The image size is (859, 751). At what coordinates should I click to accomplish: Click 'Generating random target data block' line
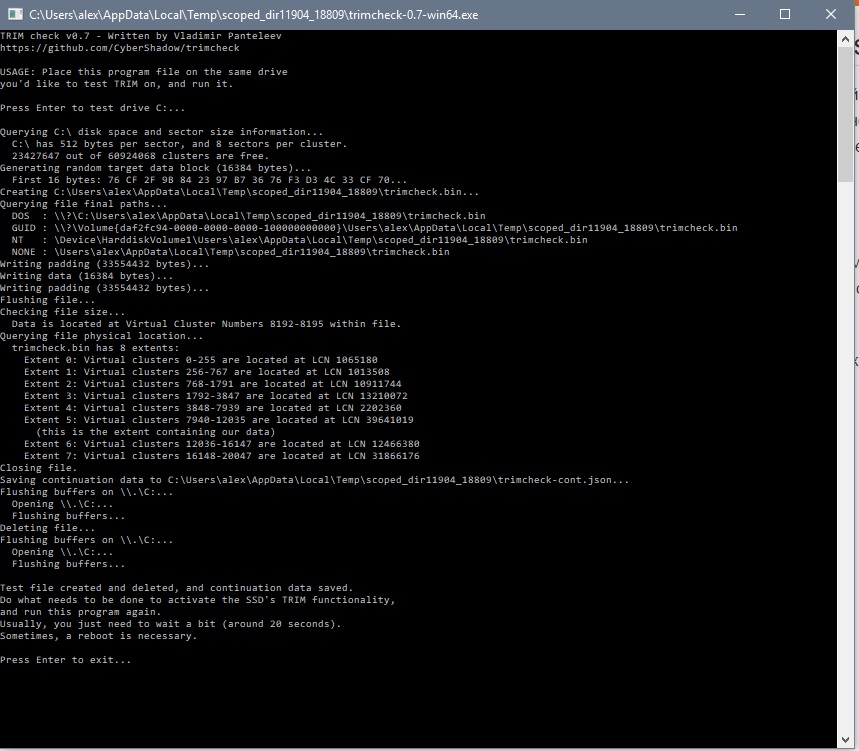[156, 168]
